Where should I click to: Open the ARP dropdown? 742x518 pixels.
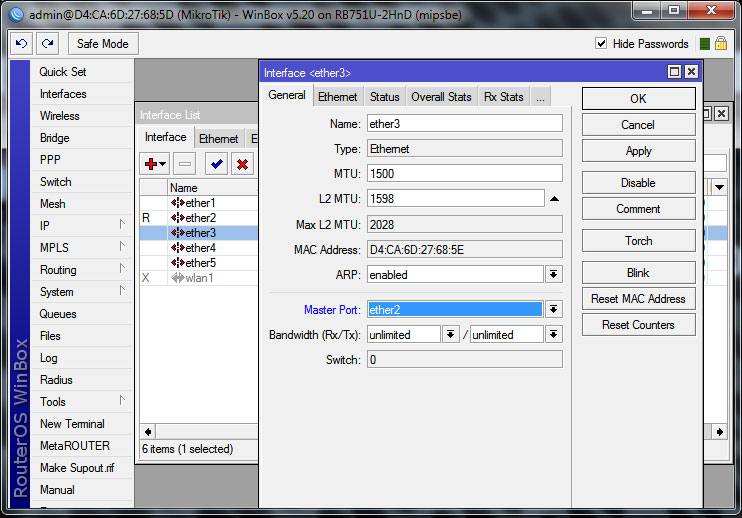[553, 274]
